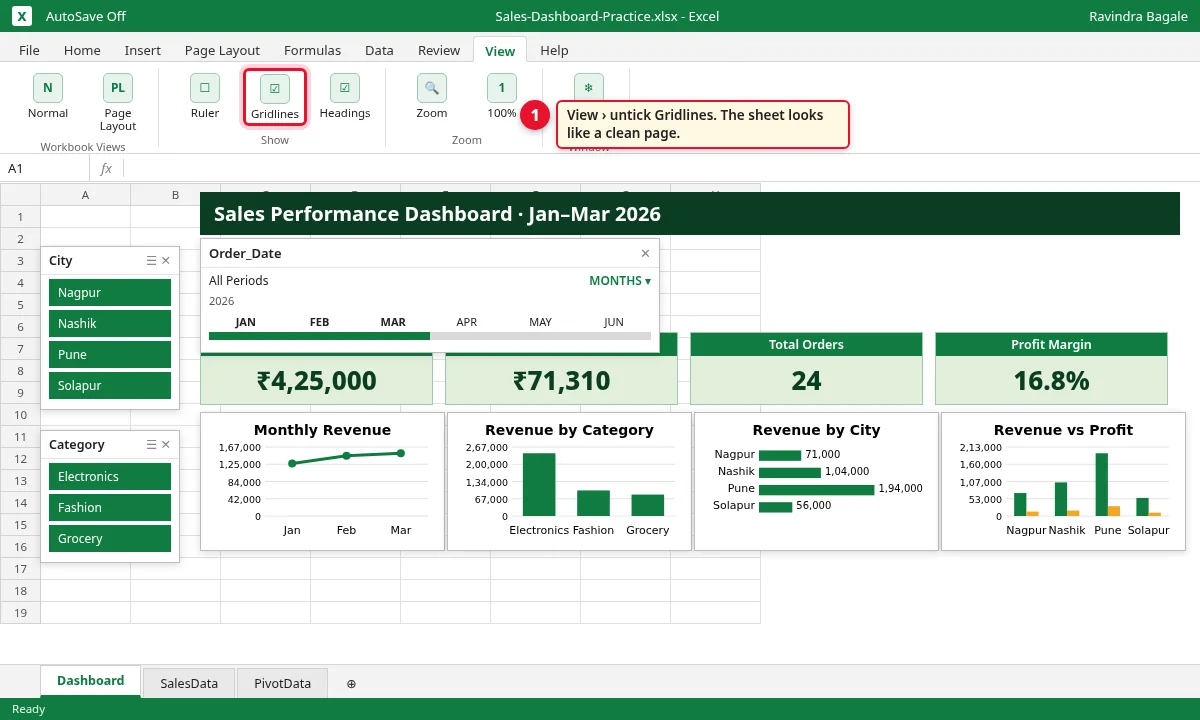Clear filter on the Category slicer
Viewport: 1200px width, 720px height.
[166, 444]
